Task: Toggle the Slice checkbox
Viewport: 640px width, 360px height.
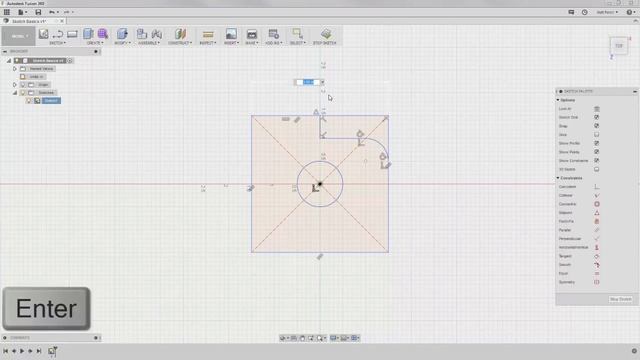Action: 597,134
